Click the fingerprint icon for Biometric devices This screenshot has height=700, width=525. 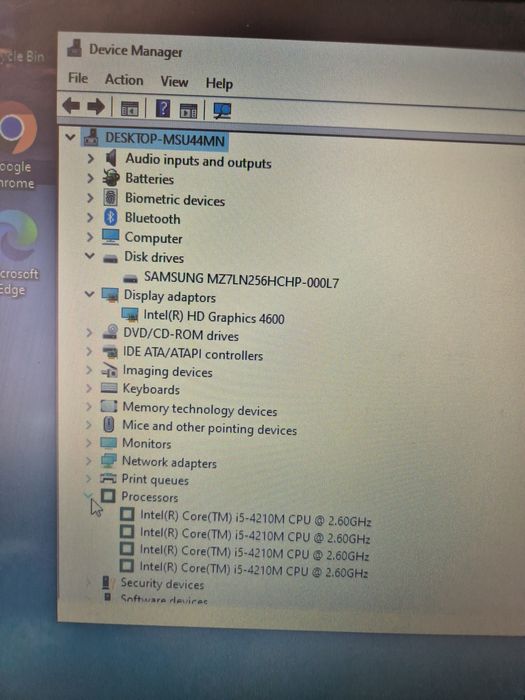click(110, 197)
